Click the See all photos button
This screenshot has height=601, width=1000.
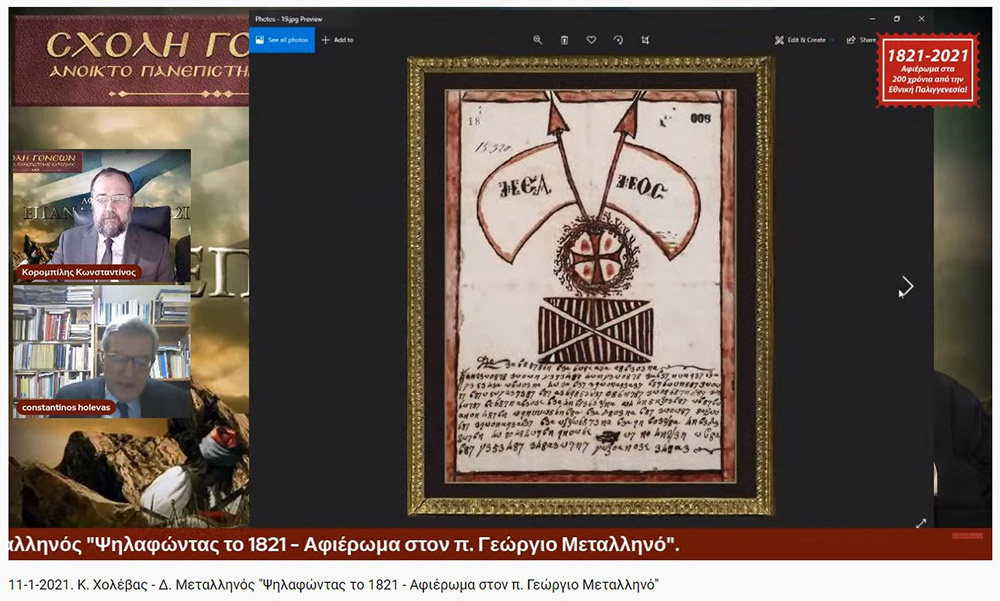[x=282, y=40]
